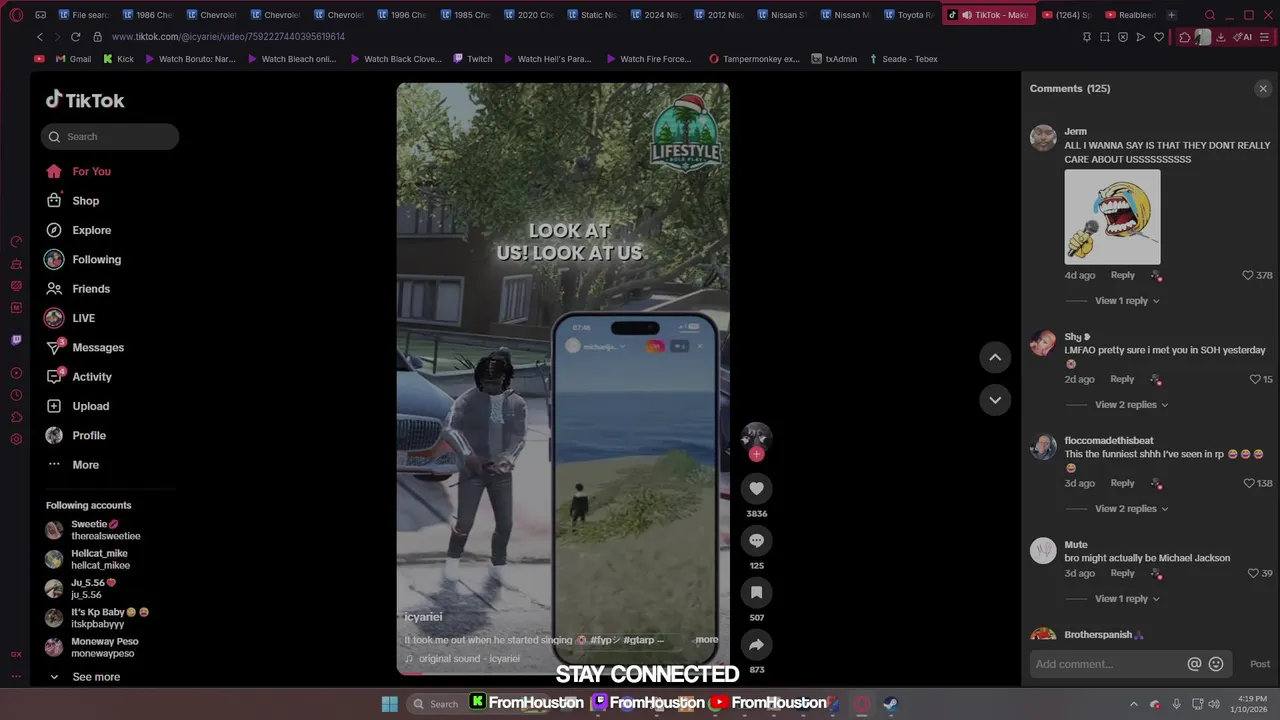This screenshot has height=720, width=1280.
Task: Follow creator via red plus badge
Action: click(756, 454)
